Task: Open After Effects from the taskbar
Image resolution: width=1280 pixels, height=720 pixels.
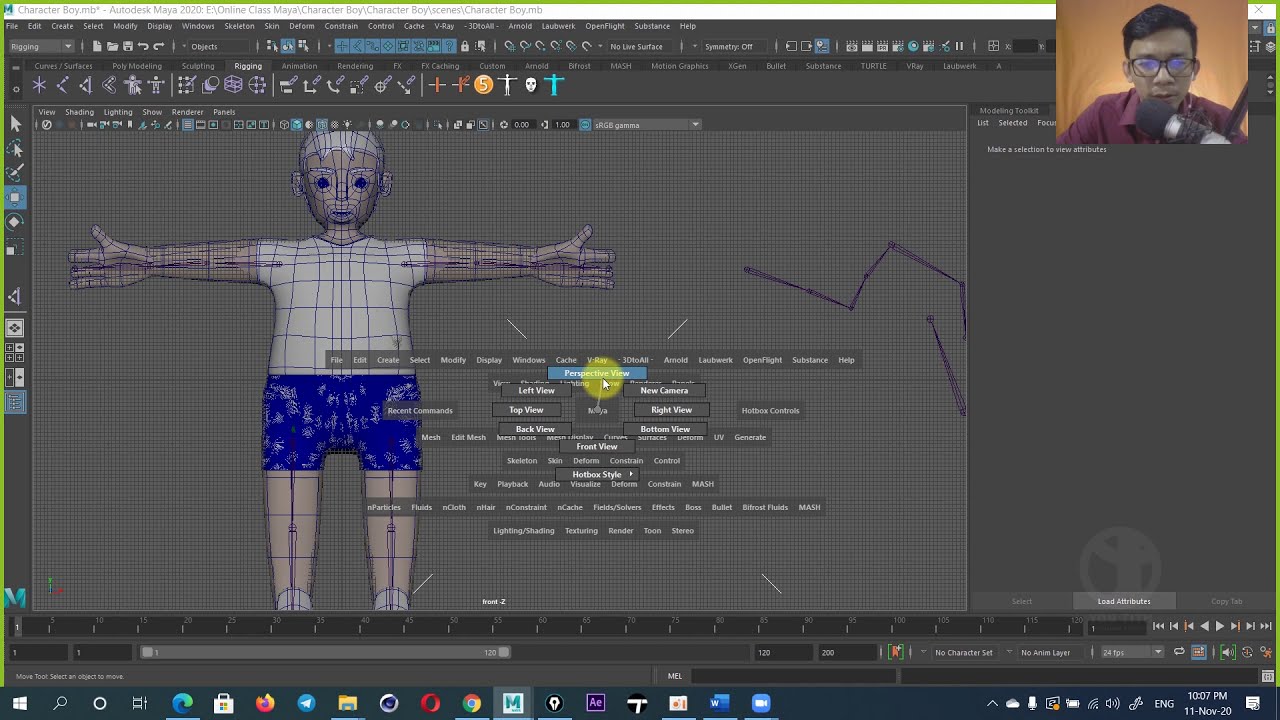Action: pyautogui.click(x=596, y=703)
